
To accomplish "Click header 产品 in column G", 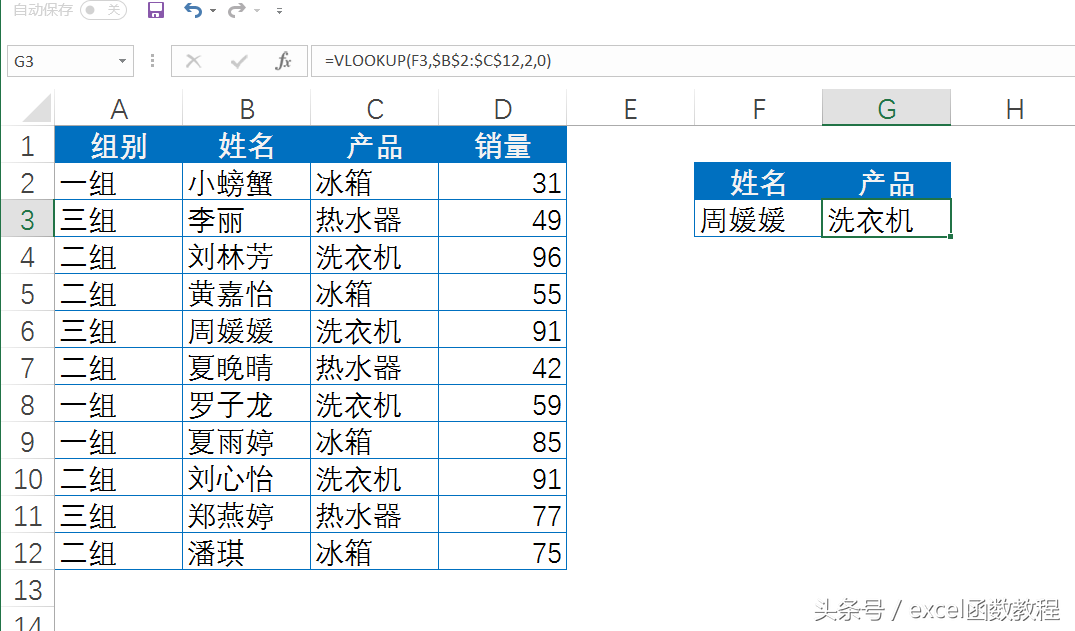I will click(x=886, y=182).
